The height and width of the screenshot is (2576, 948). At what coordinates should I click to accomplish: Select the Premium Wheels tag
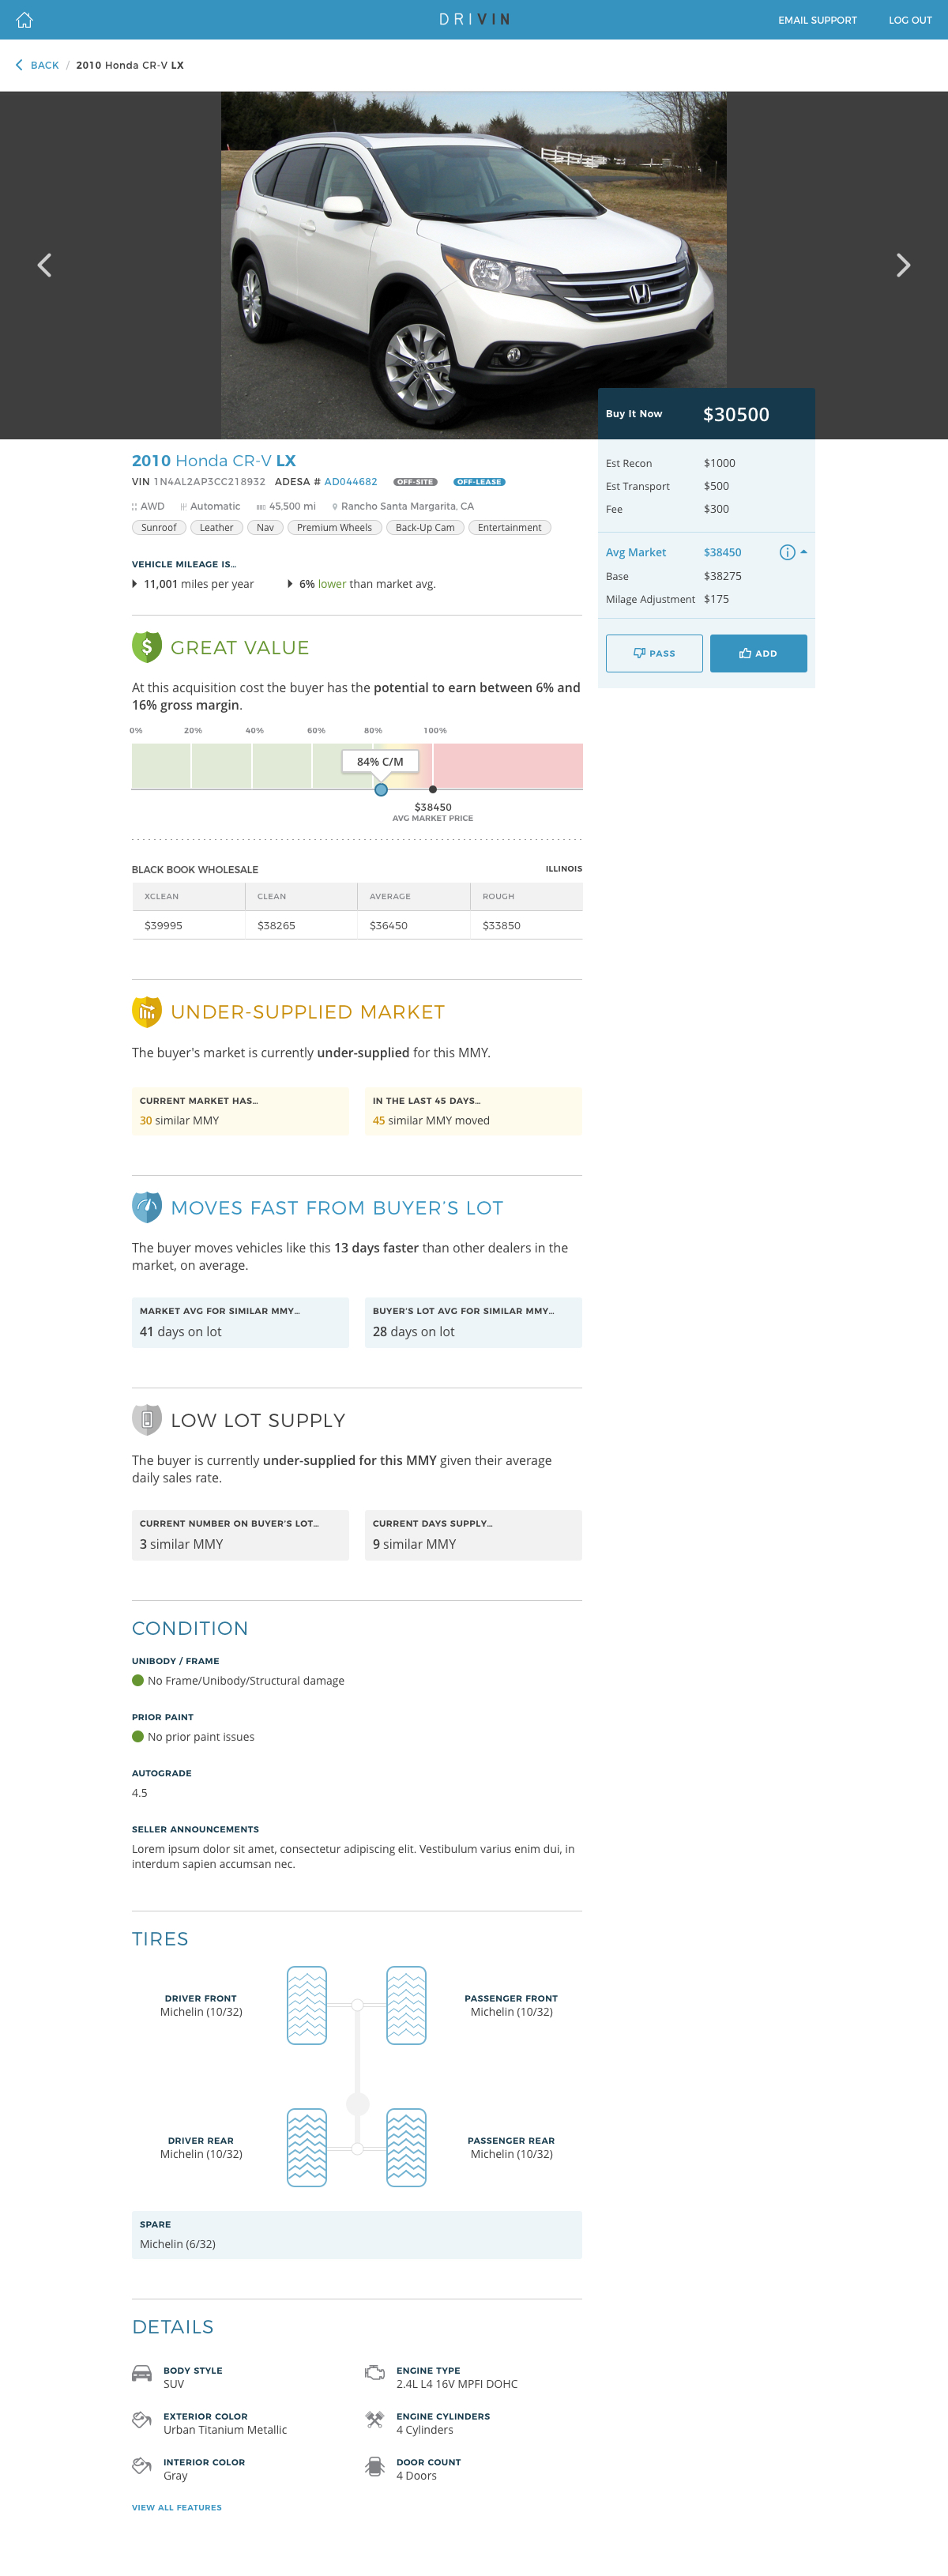point(334,528)
